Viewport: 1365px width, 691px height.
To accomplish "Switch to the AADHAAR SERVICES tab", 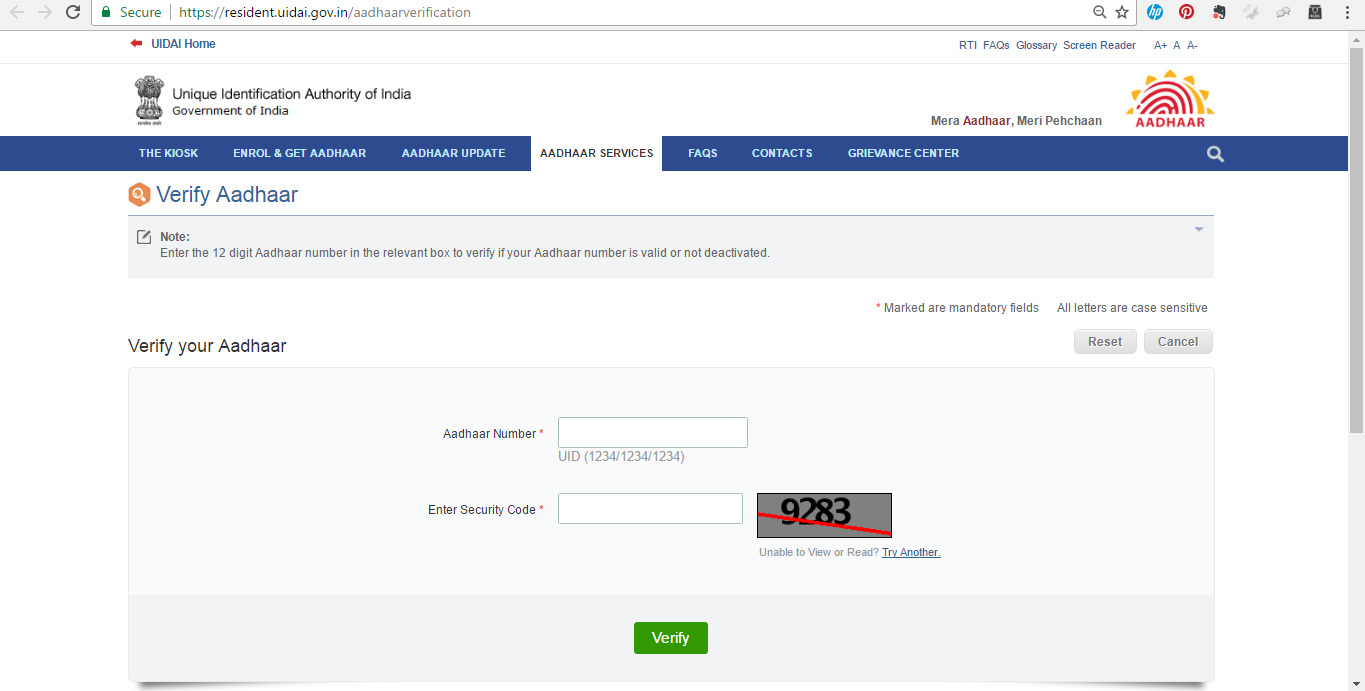I will [596, 153].
